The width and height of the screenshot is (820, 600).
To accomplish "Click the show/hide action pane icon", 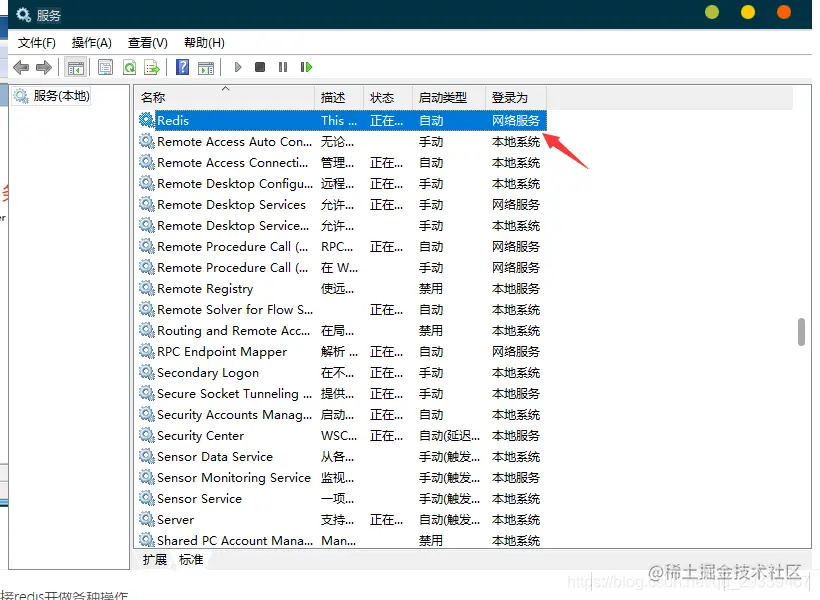I will tap(206, 67).
